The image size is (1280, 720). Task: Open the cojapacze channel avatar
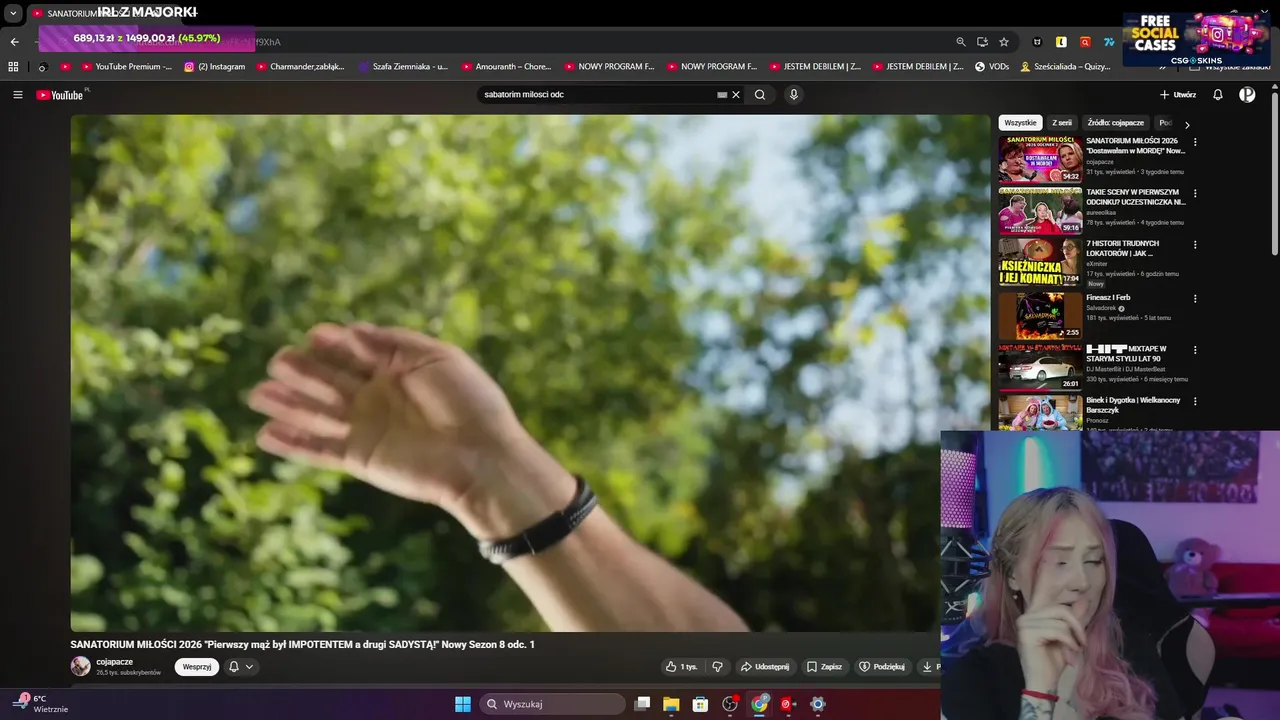[x=80, y=666]
